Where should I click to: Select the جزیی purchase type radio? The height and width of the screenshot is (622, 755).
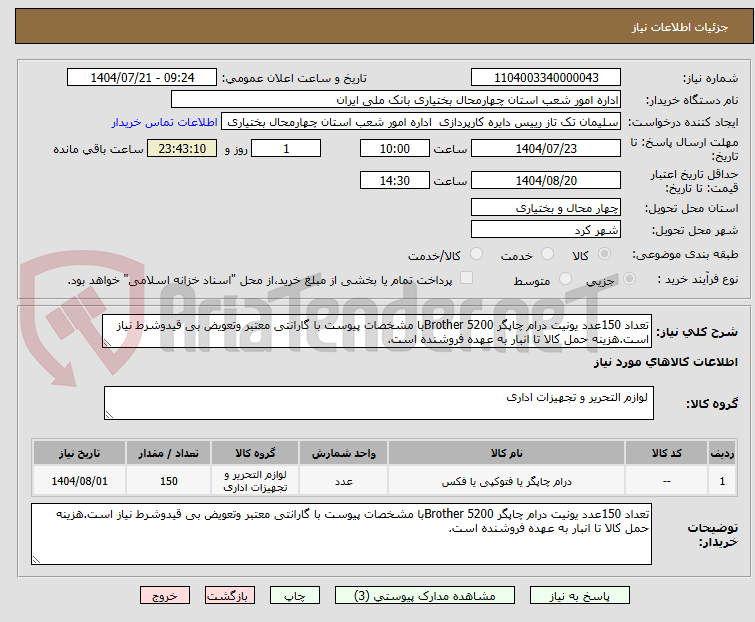[x=629, y=278]
